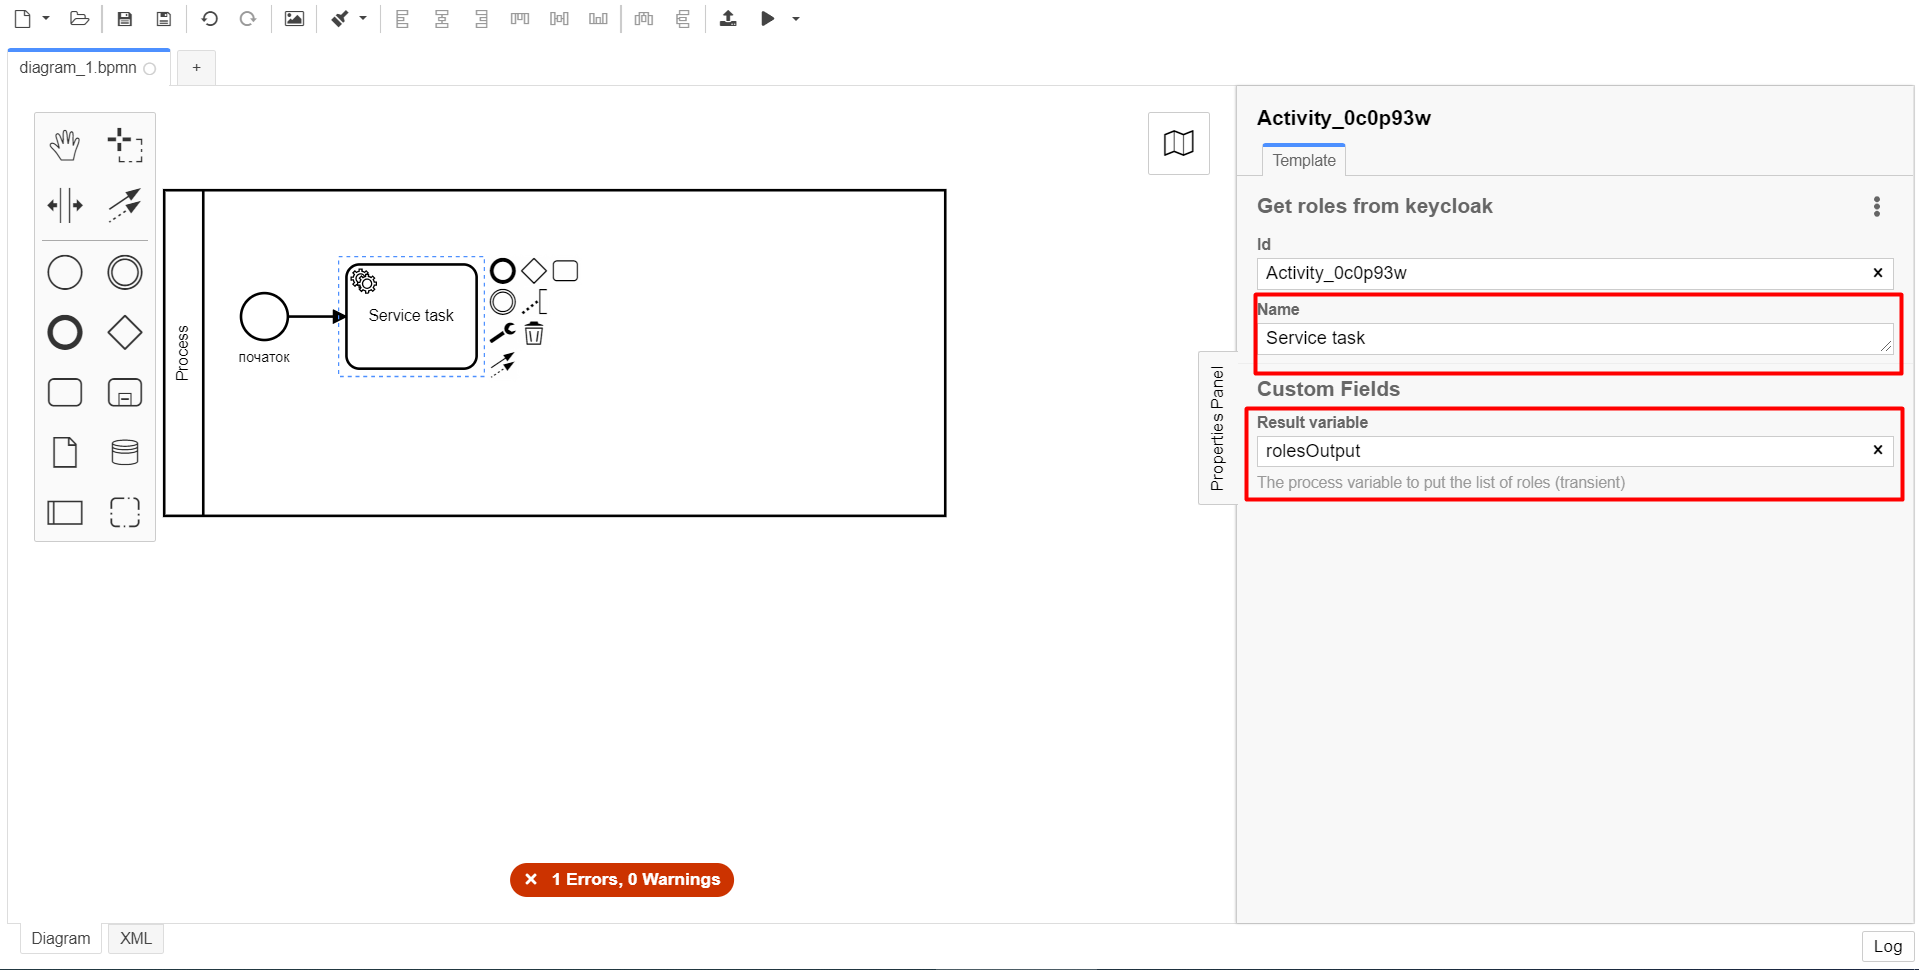Viewport: 1919px width, 970px height.
Task: Align elements right
Action: 481,19
